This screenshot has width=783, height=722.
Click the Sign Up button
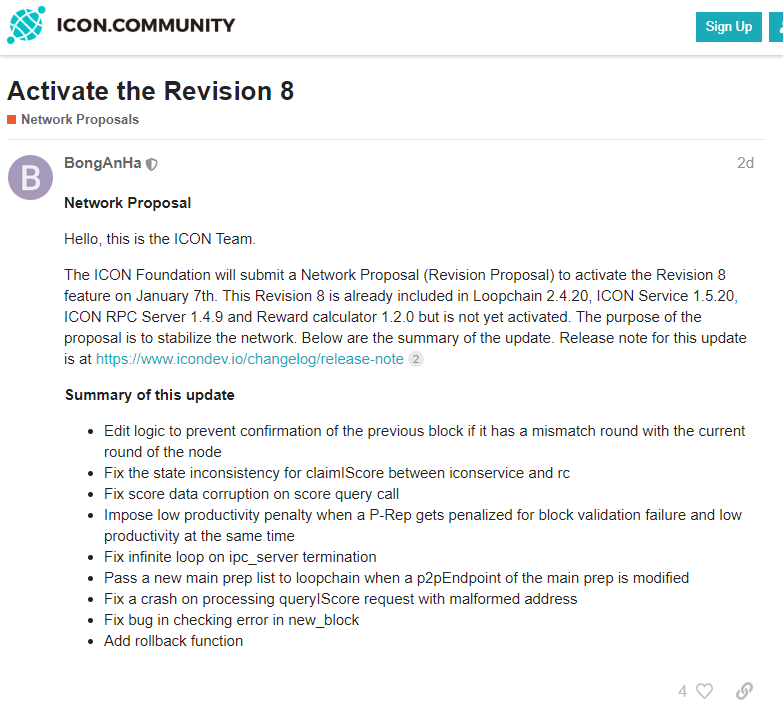(728, 27)
